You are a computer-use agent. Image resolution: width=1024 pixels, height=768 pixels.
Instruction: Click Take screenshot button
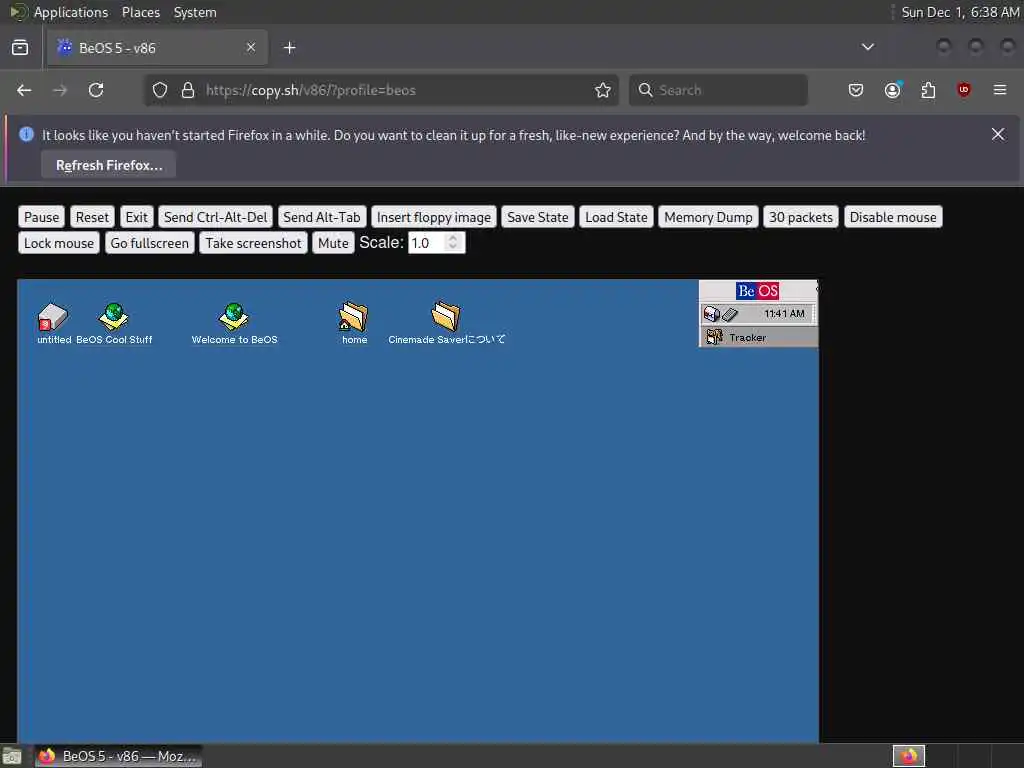pos(253,243)
